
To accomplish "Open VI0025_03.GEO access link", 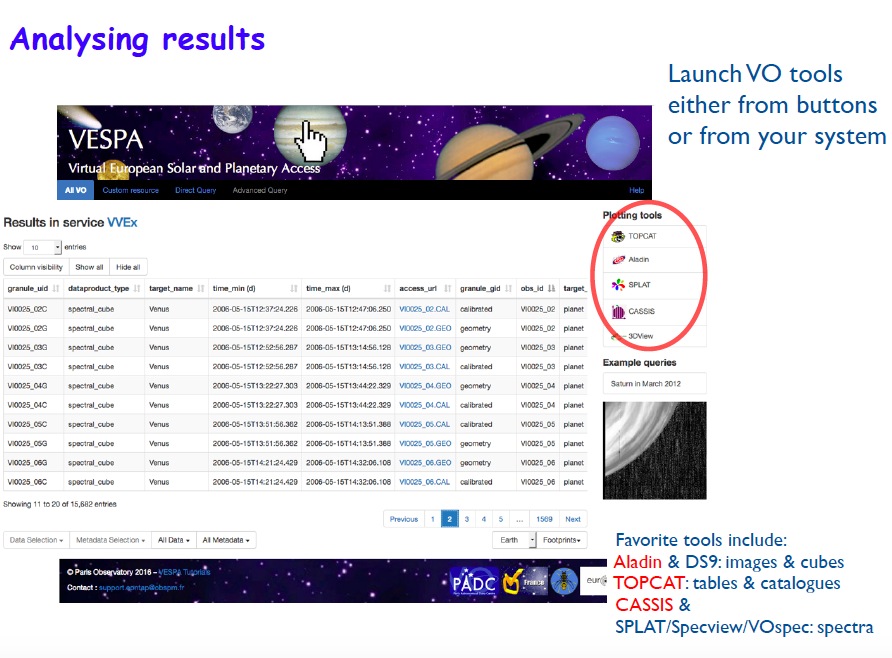I will [425, 347].
